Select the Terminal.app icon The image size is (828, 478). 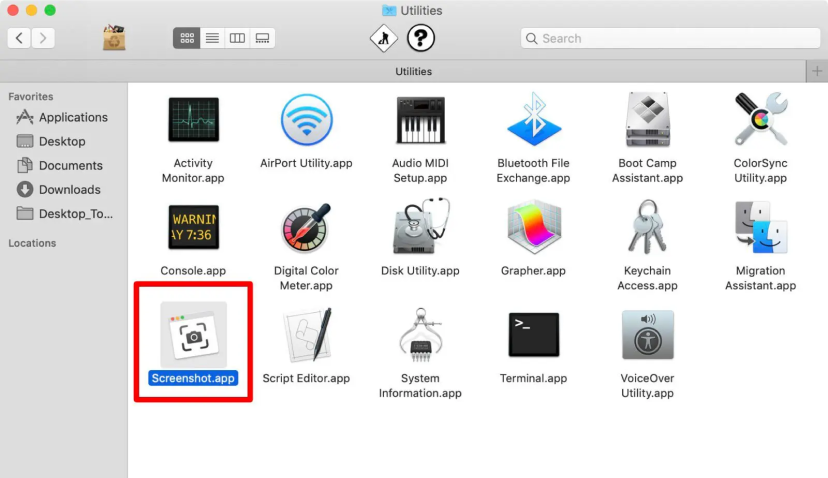[x=533, y=334]
